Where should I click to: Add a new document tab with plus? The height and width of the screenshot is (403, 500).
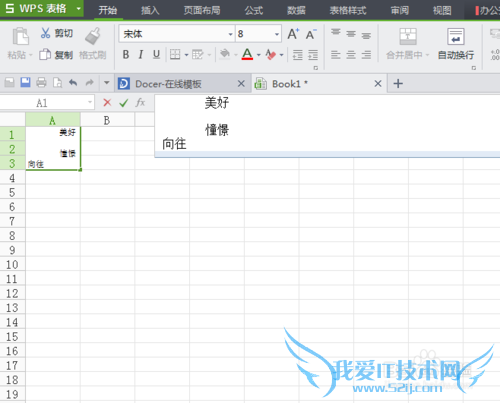(x=398, y=83)
